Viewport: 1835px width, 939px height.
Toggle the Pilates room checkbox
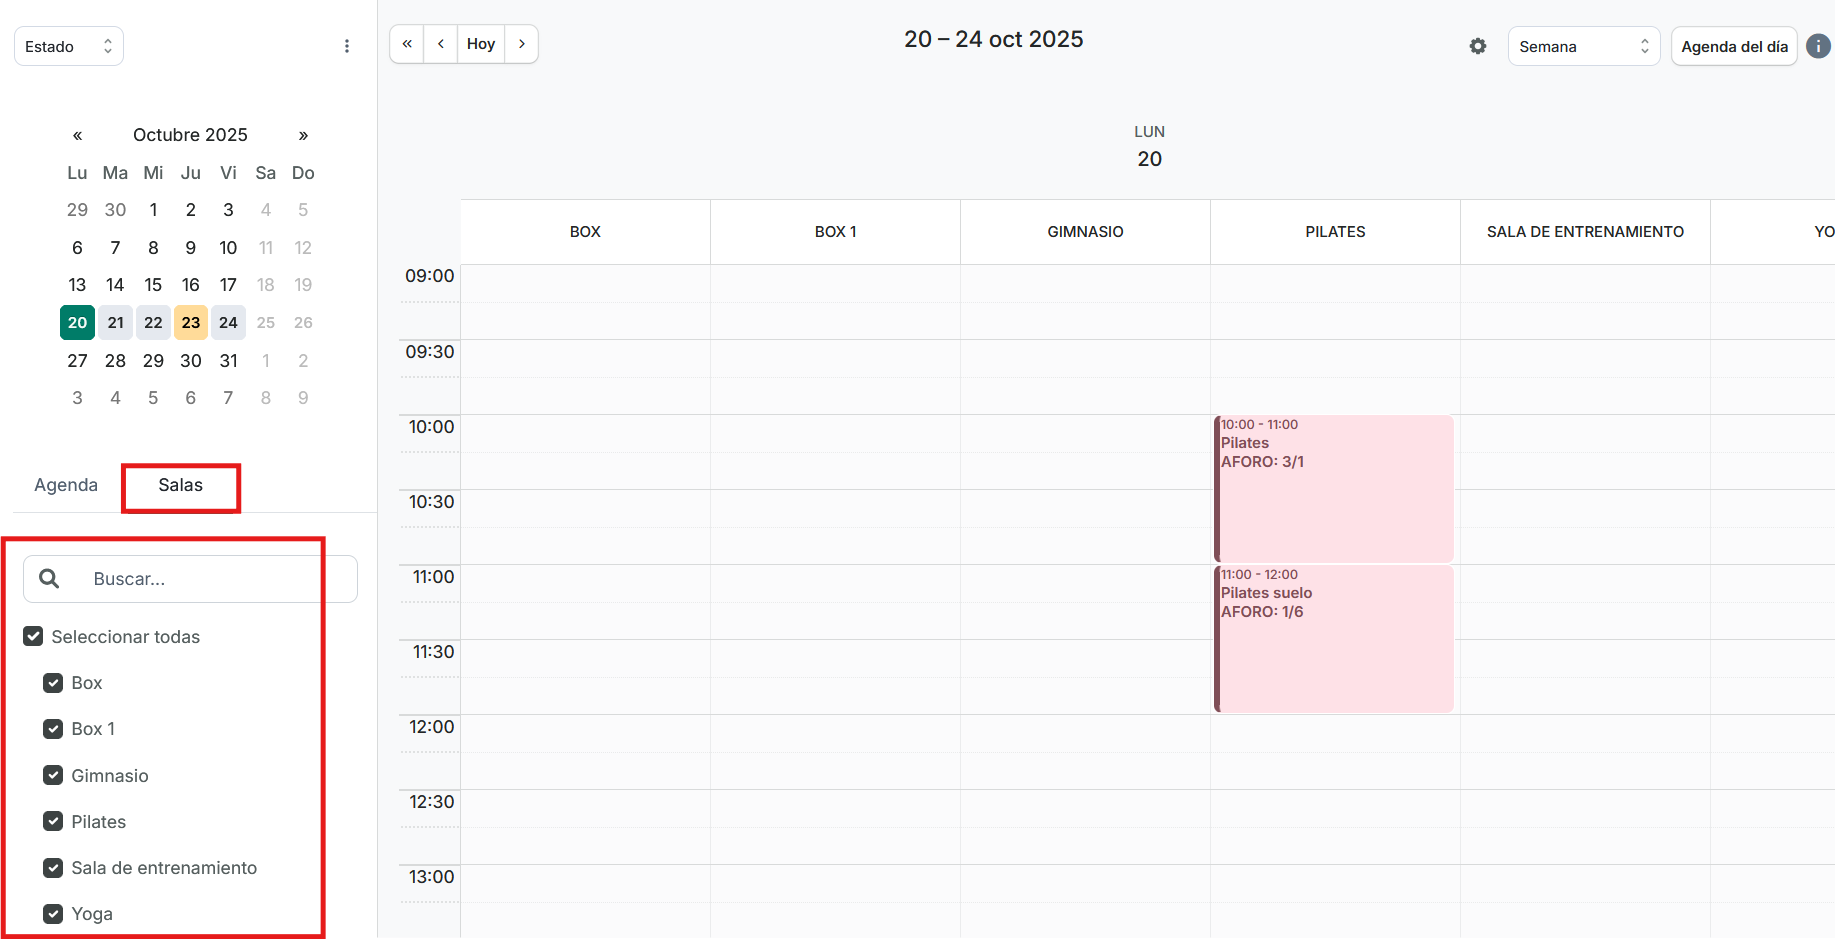[x=53, y=822]
